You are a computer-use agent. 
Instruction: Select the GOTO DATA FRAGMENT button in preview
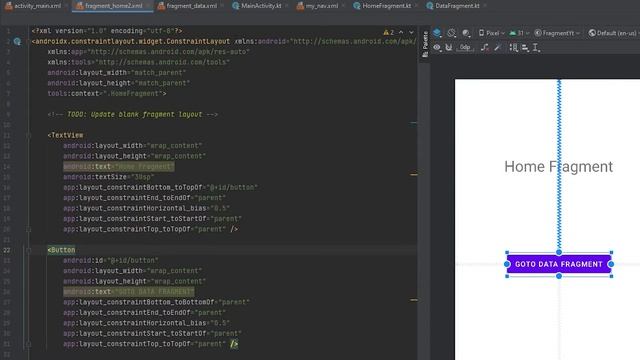tap(559, 264)
